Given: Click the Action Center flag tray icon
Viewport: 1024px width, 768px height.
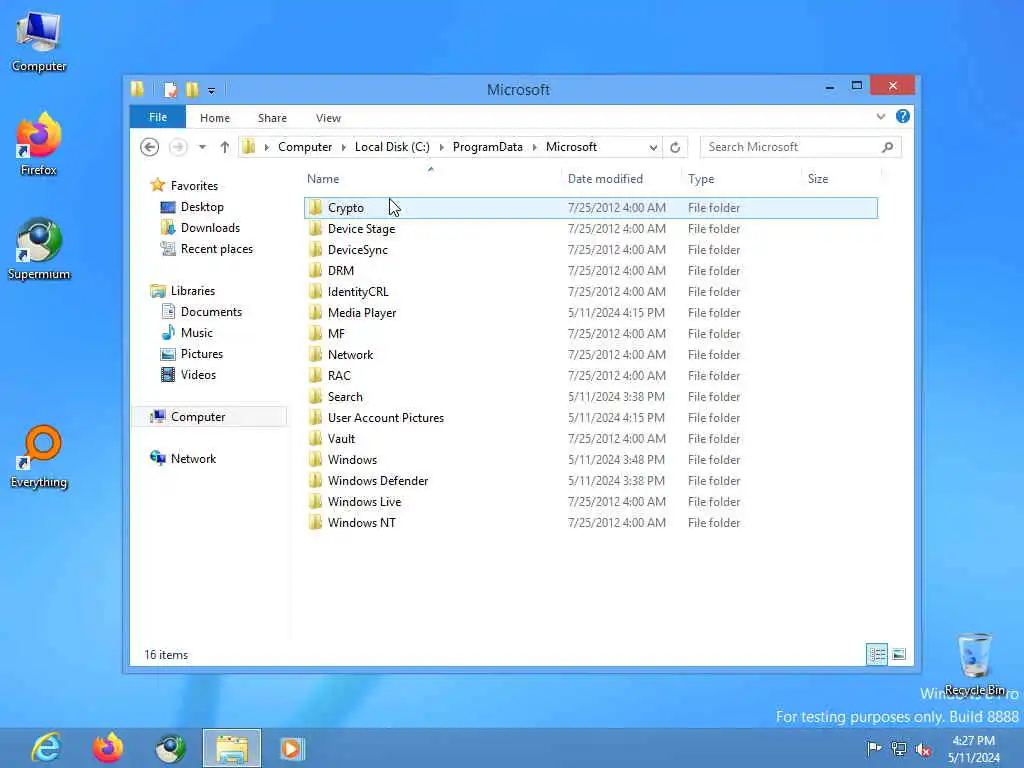Looking at the screenshot, I should click(873, 748).
